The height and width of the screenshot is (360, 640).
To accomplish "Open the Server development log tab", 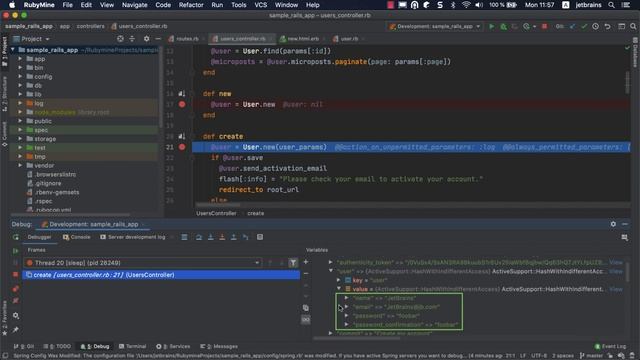I will point(133,237).
